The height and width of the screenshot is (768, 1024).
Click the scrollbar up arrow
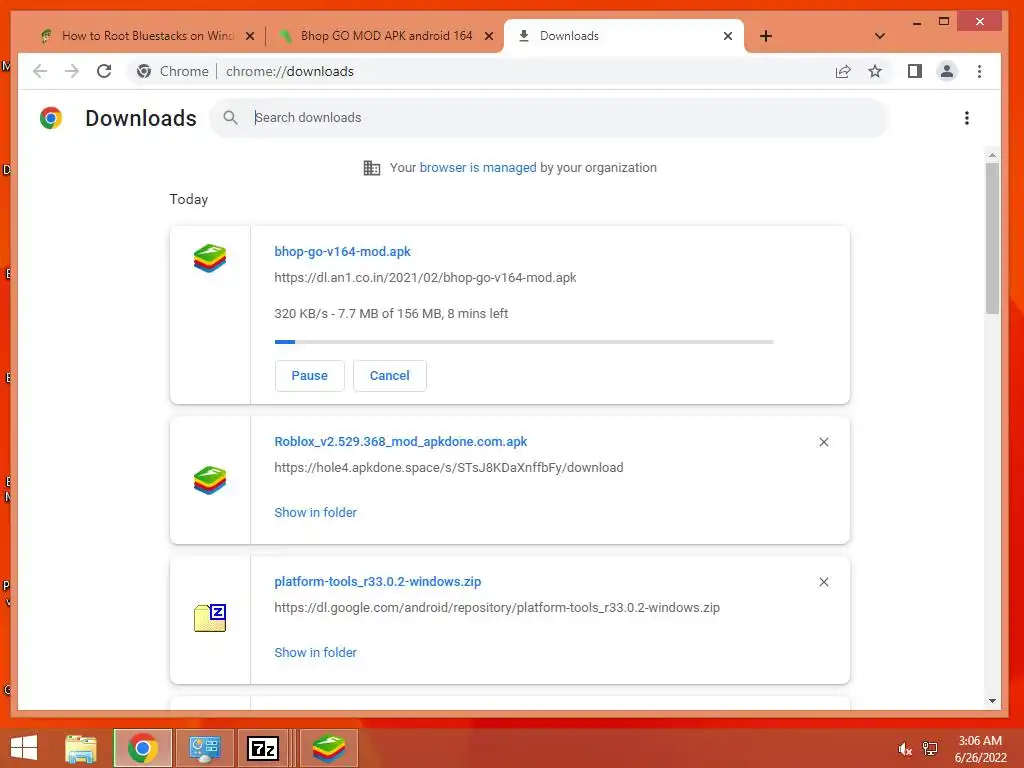pyautogui.click(x=992, y=155)
